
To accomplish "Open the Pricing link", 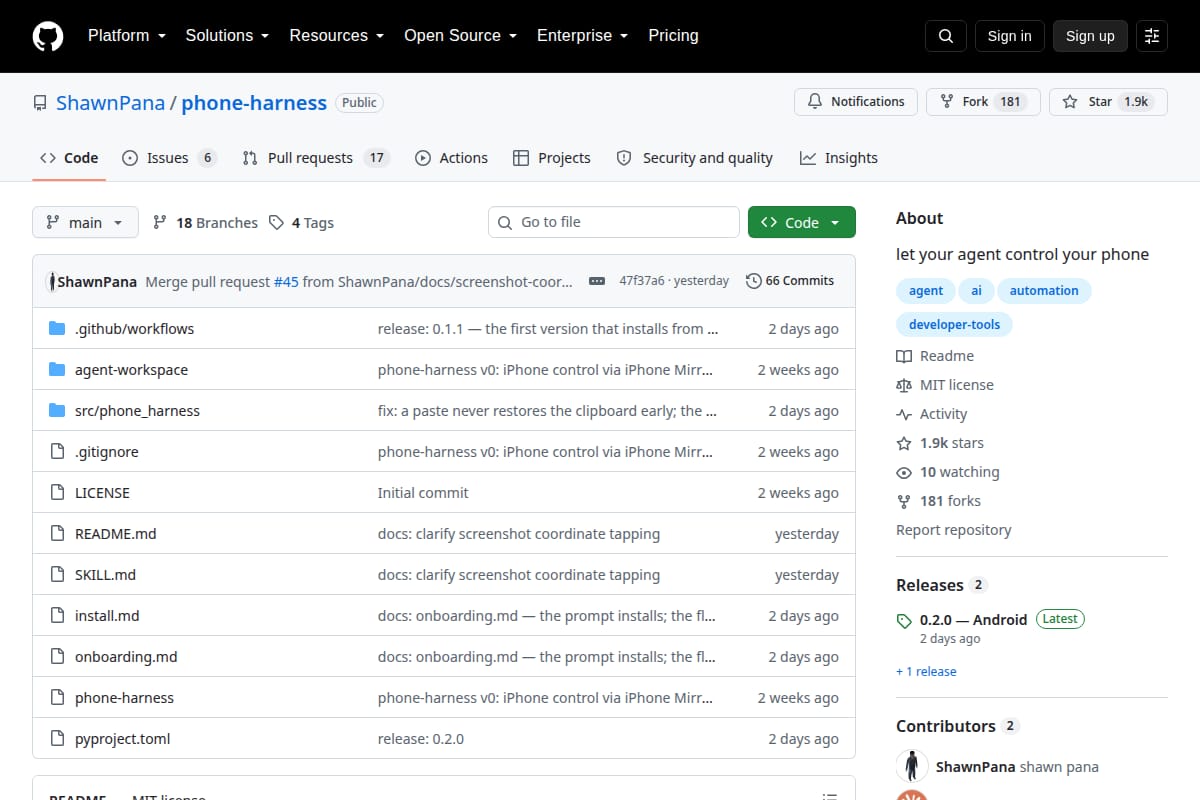I will pos(673,36).
